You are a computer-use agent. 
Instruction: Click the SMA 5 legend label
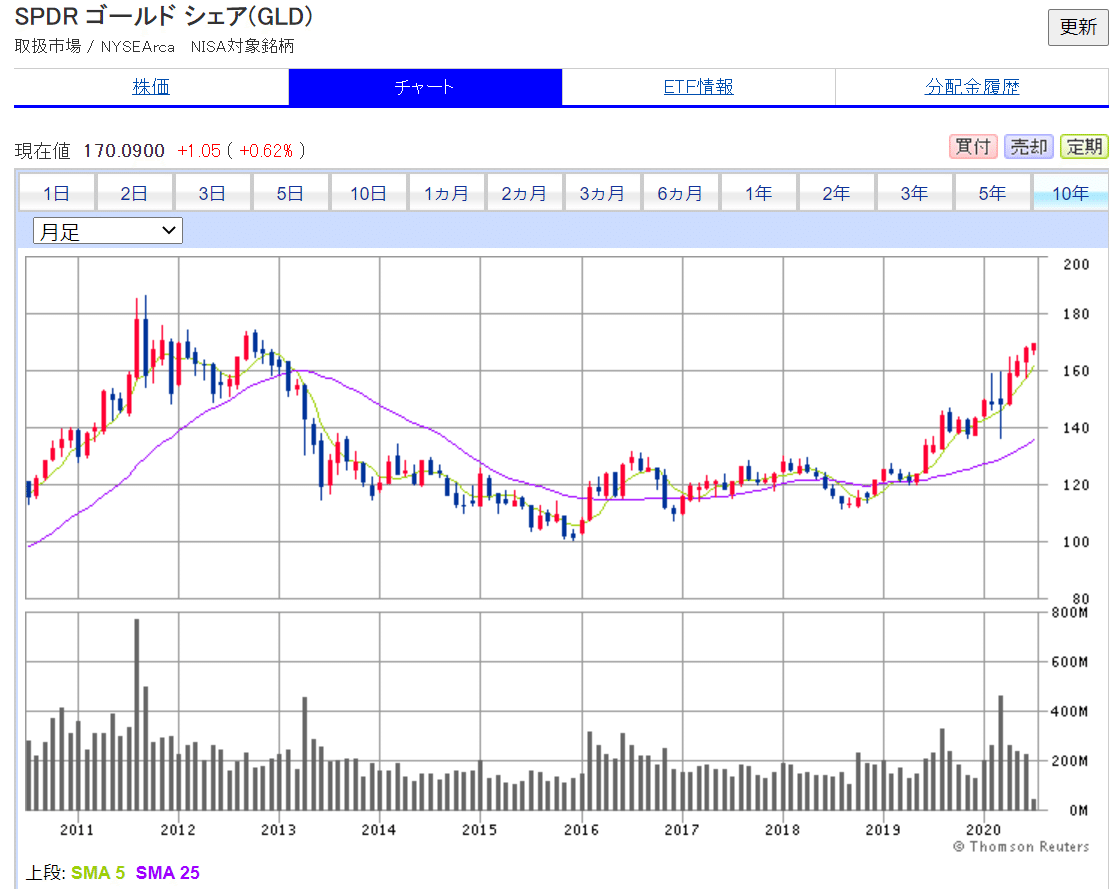(x=98, y=873)
